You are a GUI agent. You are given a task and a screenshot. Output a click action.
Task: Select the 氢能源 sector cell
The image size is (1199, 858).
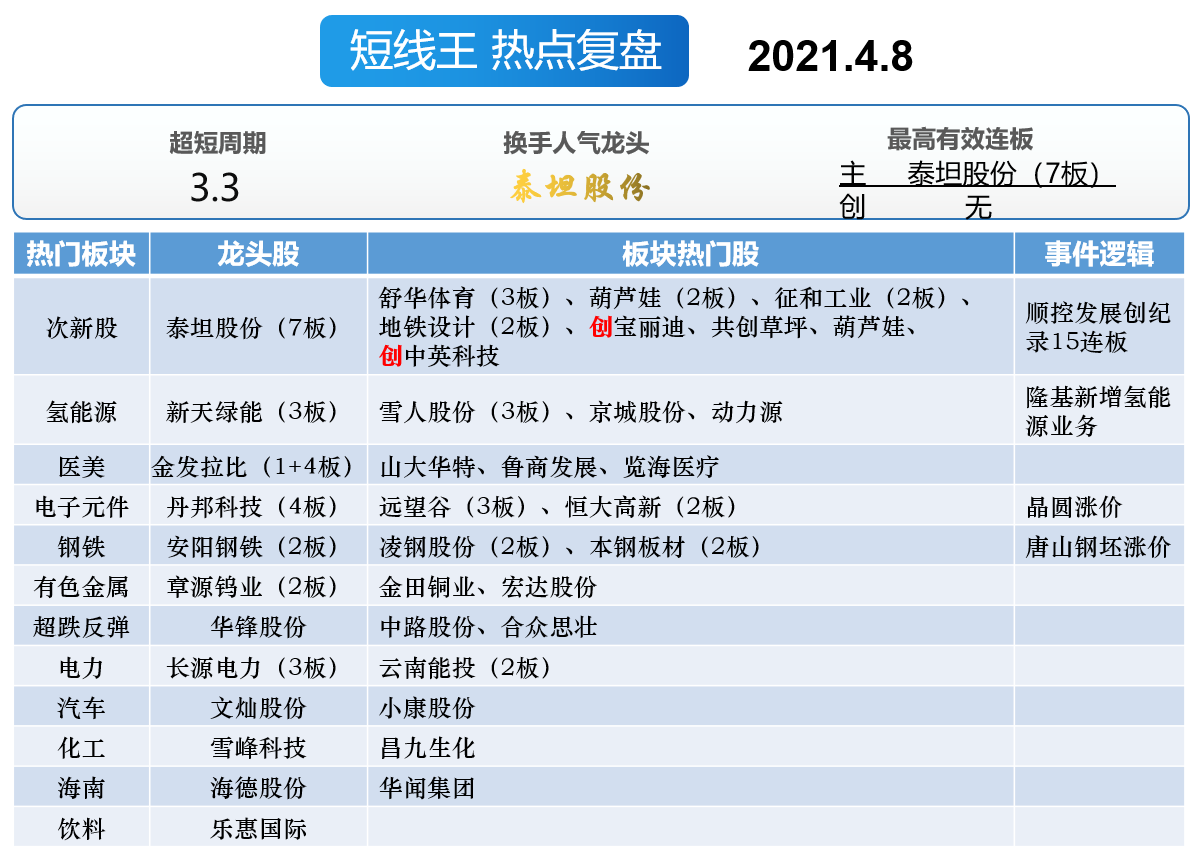pos(81,411)
